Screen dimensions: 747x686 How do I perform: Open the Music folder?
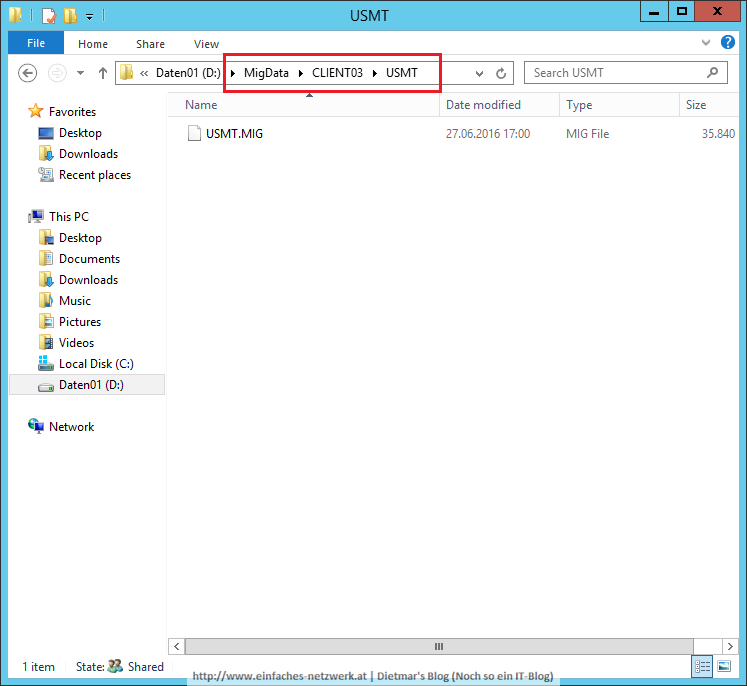pyautogui.click(x=75, y=301)
